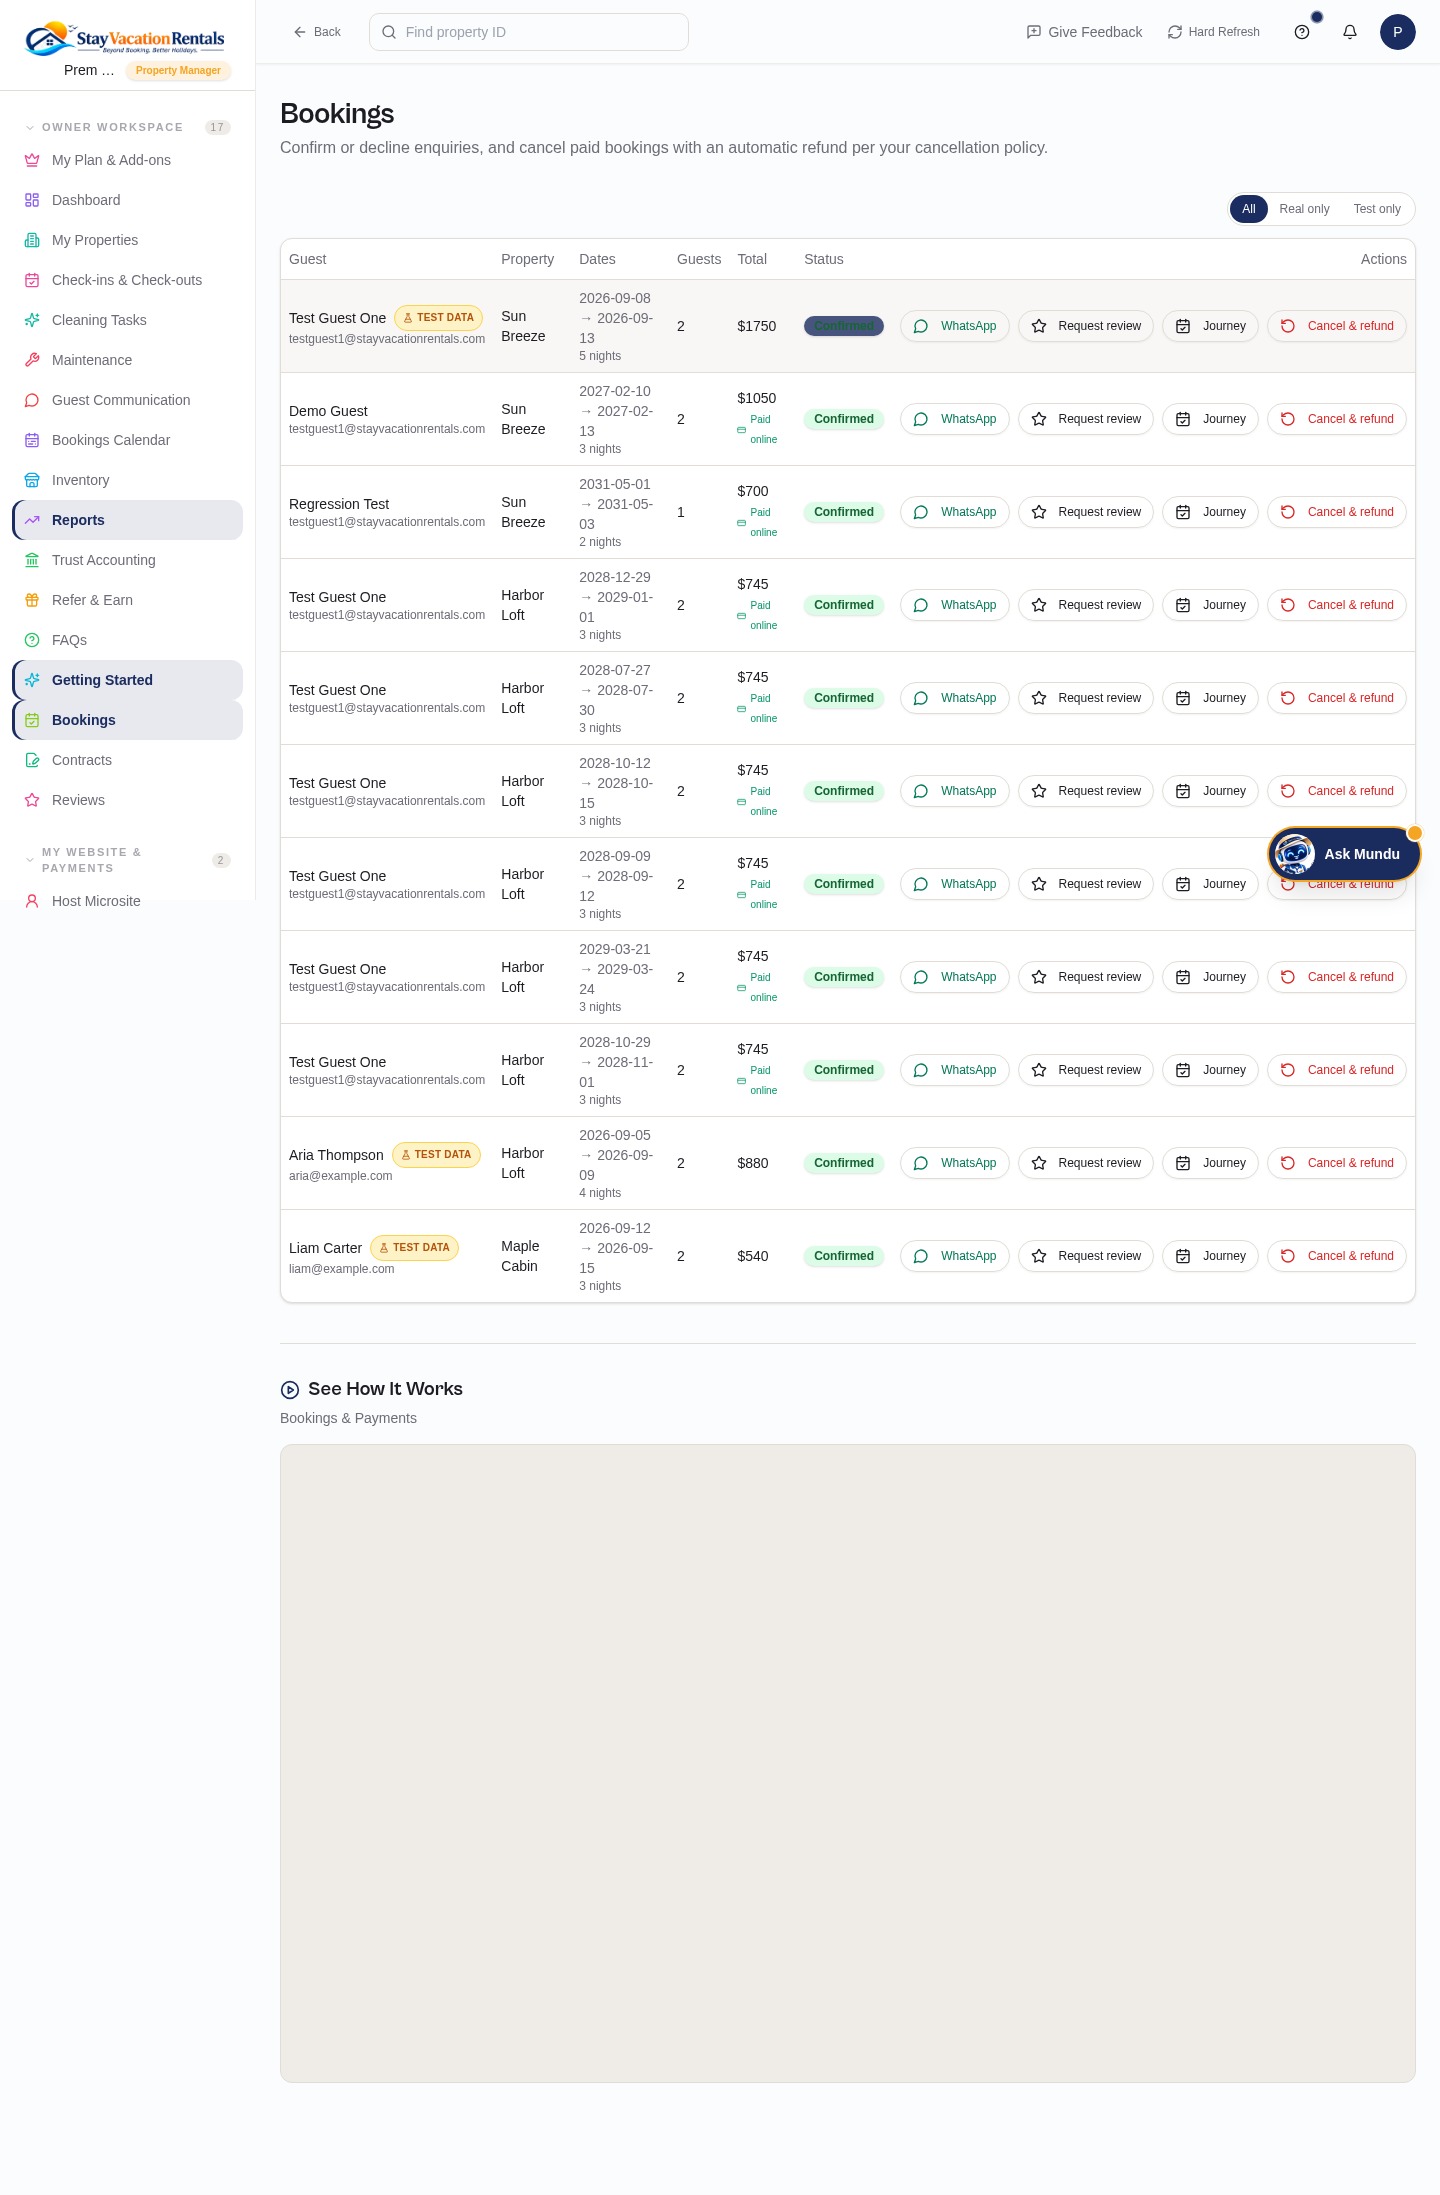The image size is (1440, 2195).
Task: Click the Maintenance wrench icon
Action: tap(32, 360)
